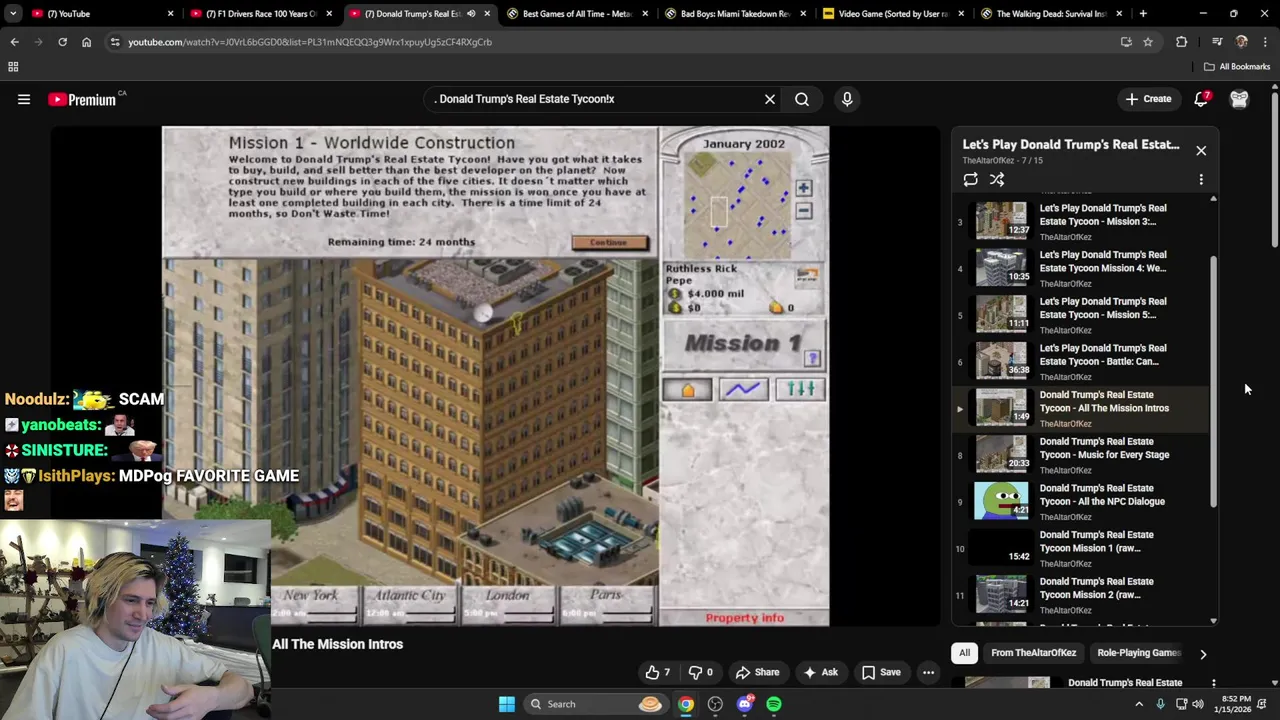Open YouTube notifications bell
The width and height of the screenshot is (1280, 720).
pyautogui.click(x=1201, y=99)
